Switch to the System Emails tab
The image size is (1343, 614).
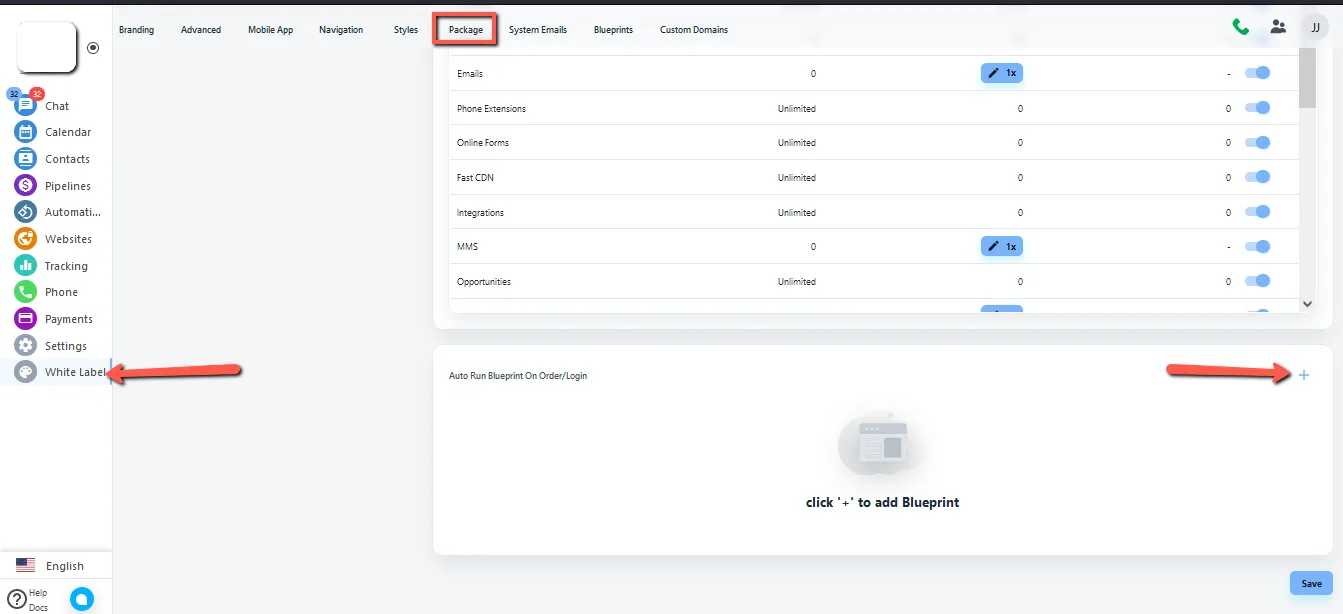coord(537,30)
